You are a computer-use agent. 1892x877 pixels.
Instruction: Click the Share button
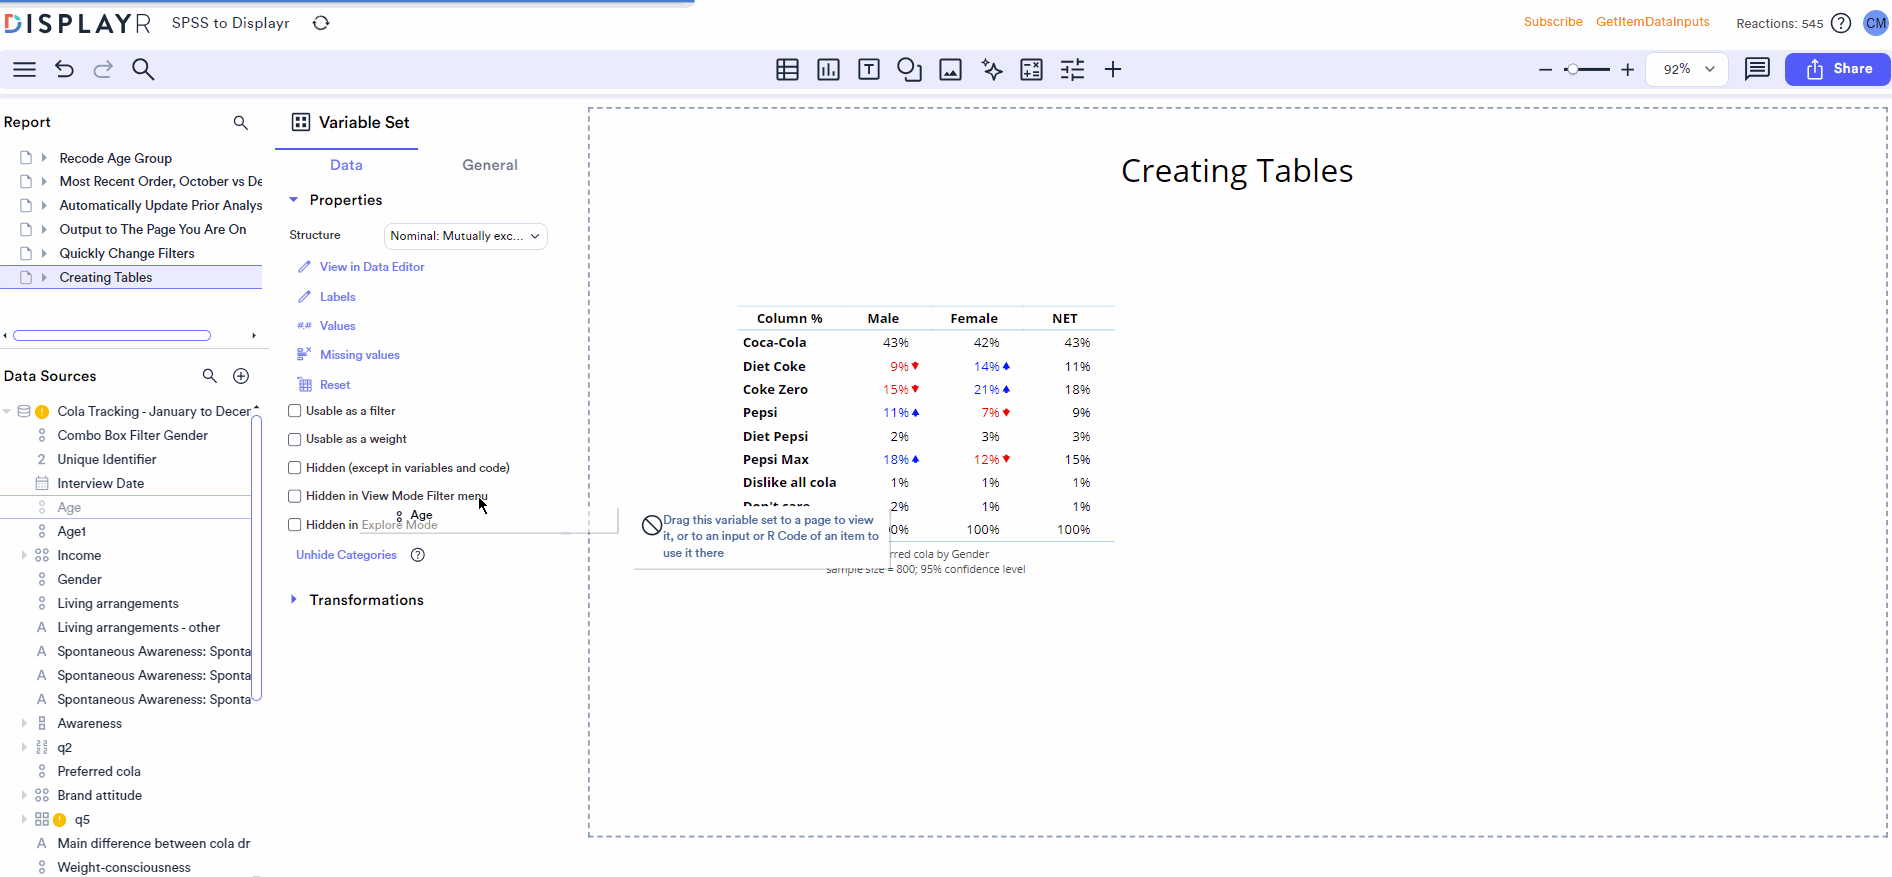coord(1837,69)
